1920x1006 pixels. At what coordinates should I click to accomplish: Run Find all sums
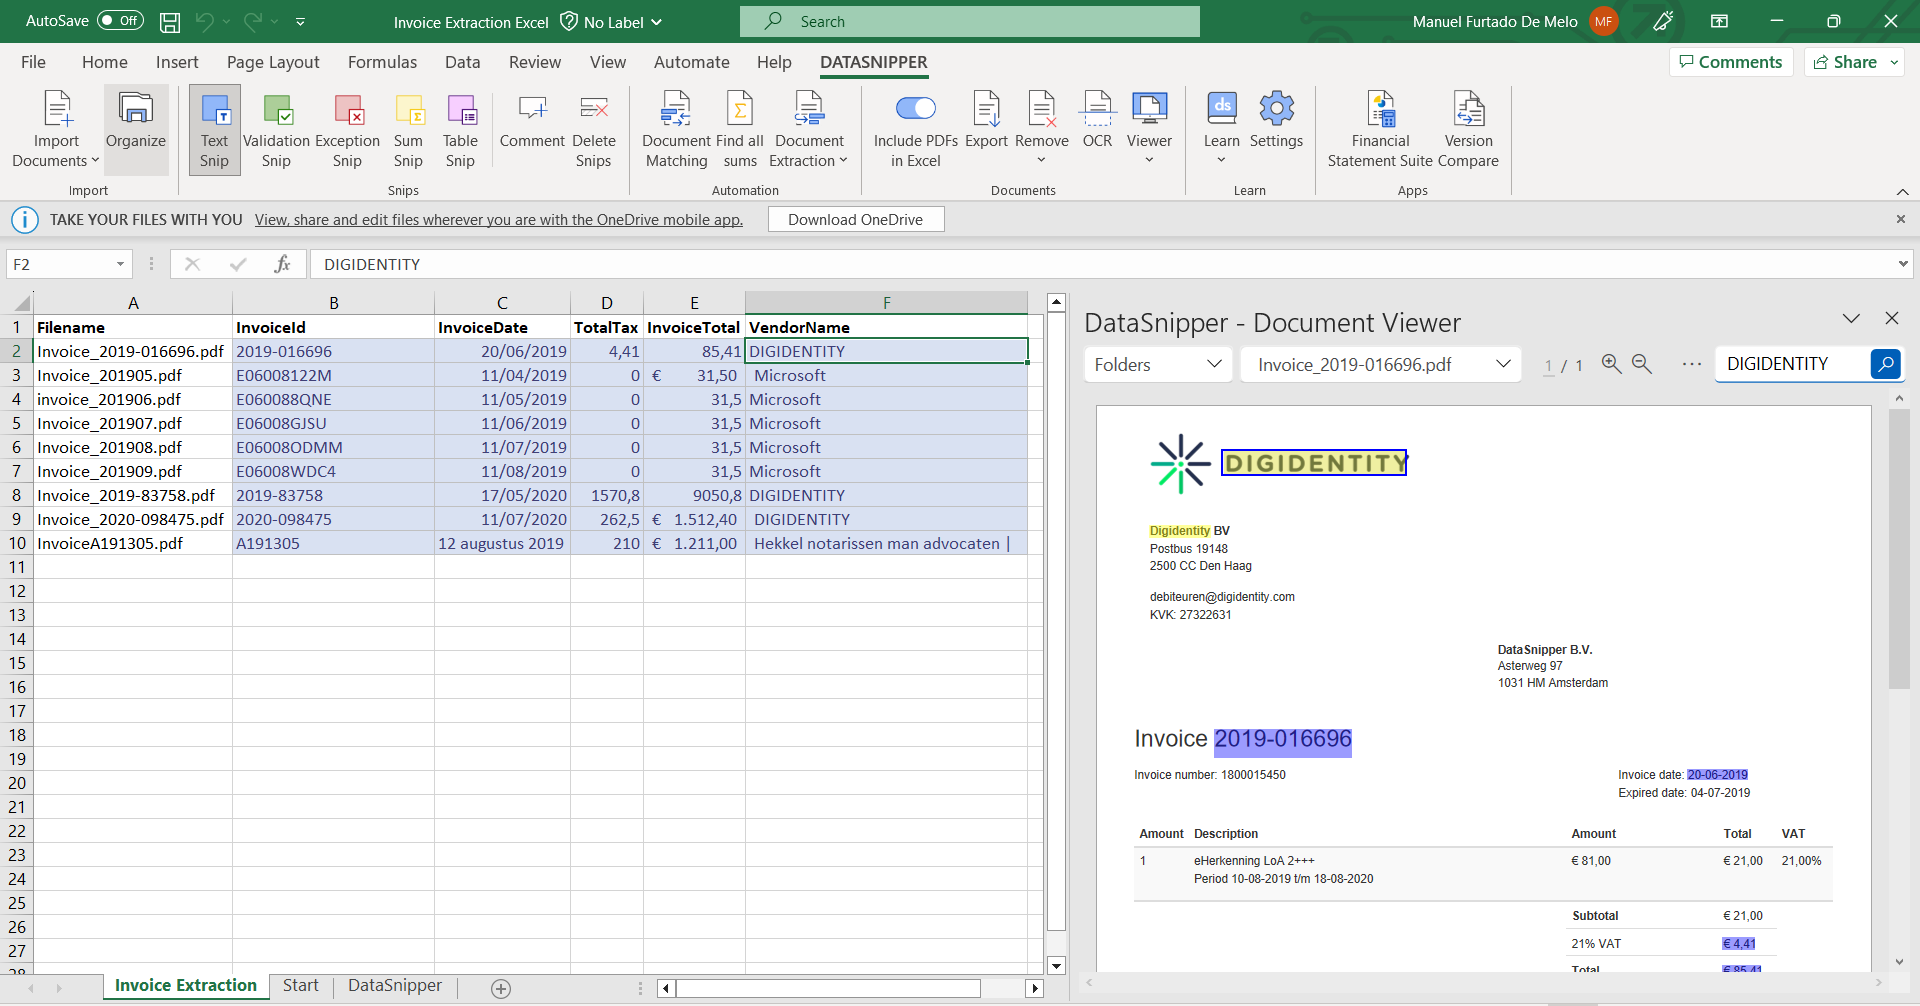(x=740, y=130)
